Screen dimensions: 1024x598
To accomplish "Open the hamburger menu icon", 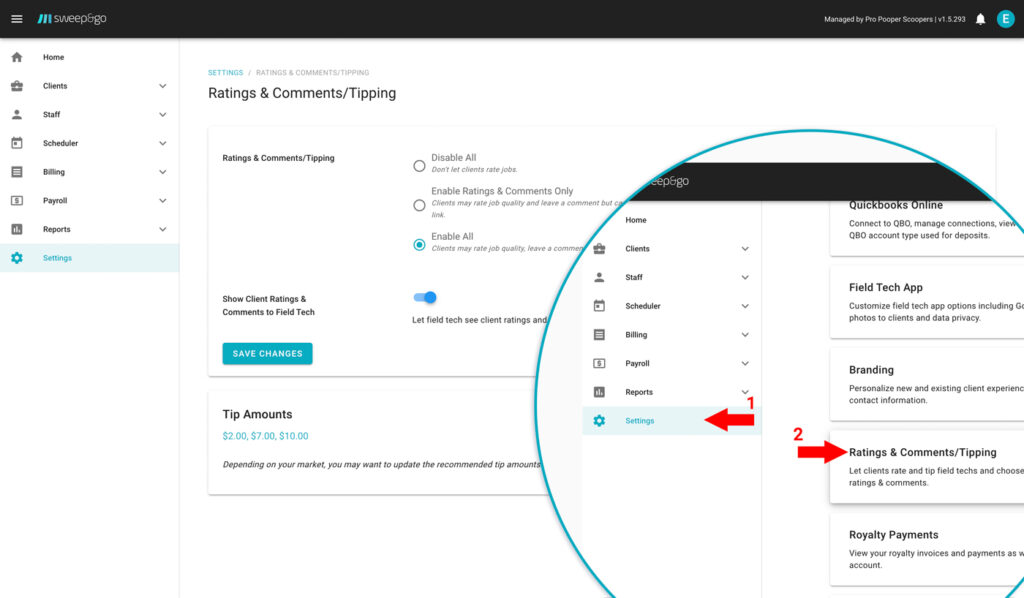I will [x=16, y=19].
